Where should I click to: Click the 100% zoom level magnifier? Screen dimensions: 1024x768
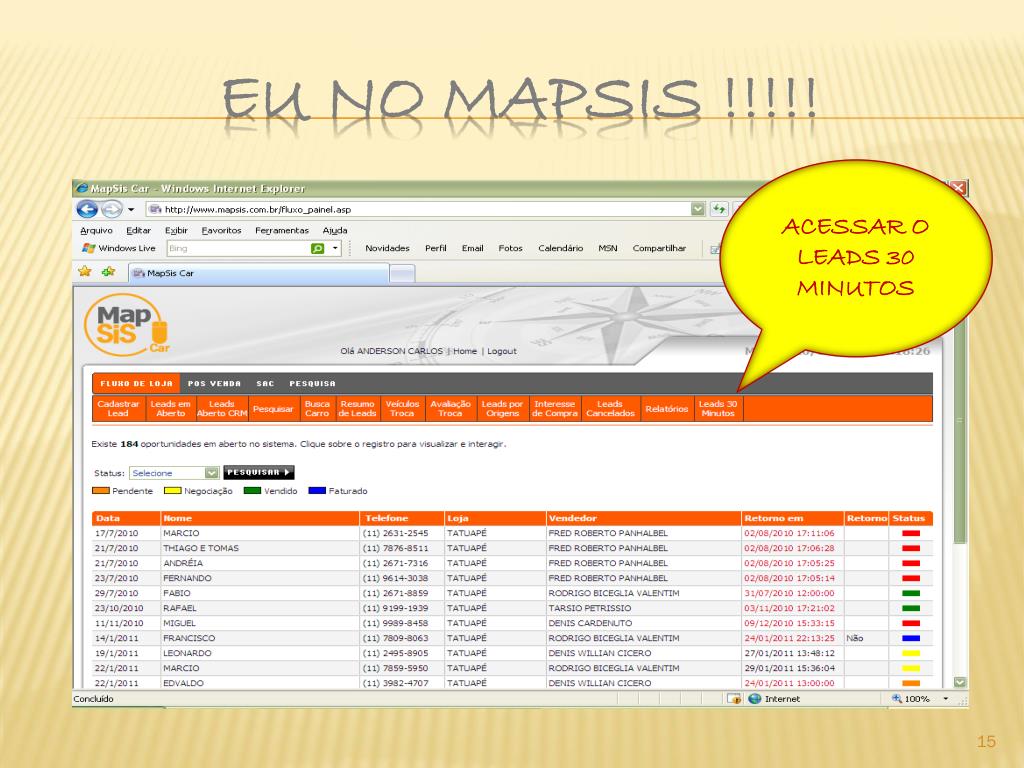(x=897, y=699)
